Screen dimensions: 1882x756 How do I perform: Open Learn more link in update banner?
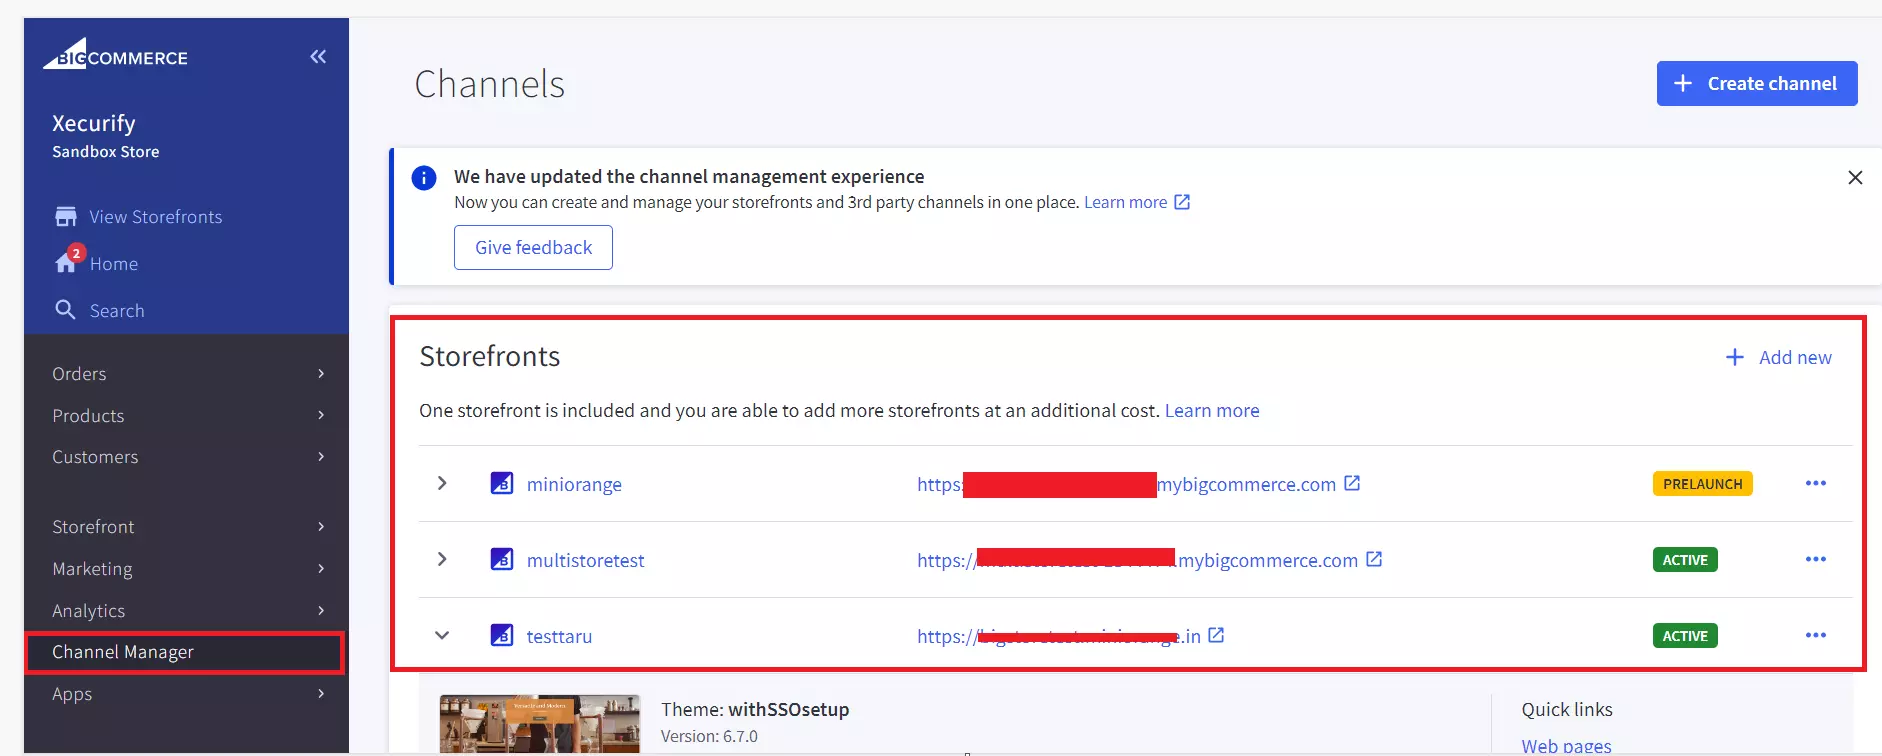1125,202
